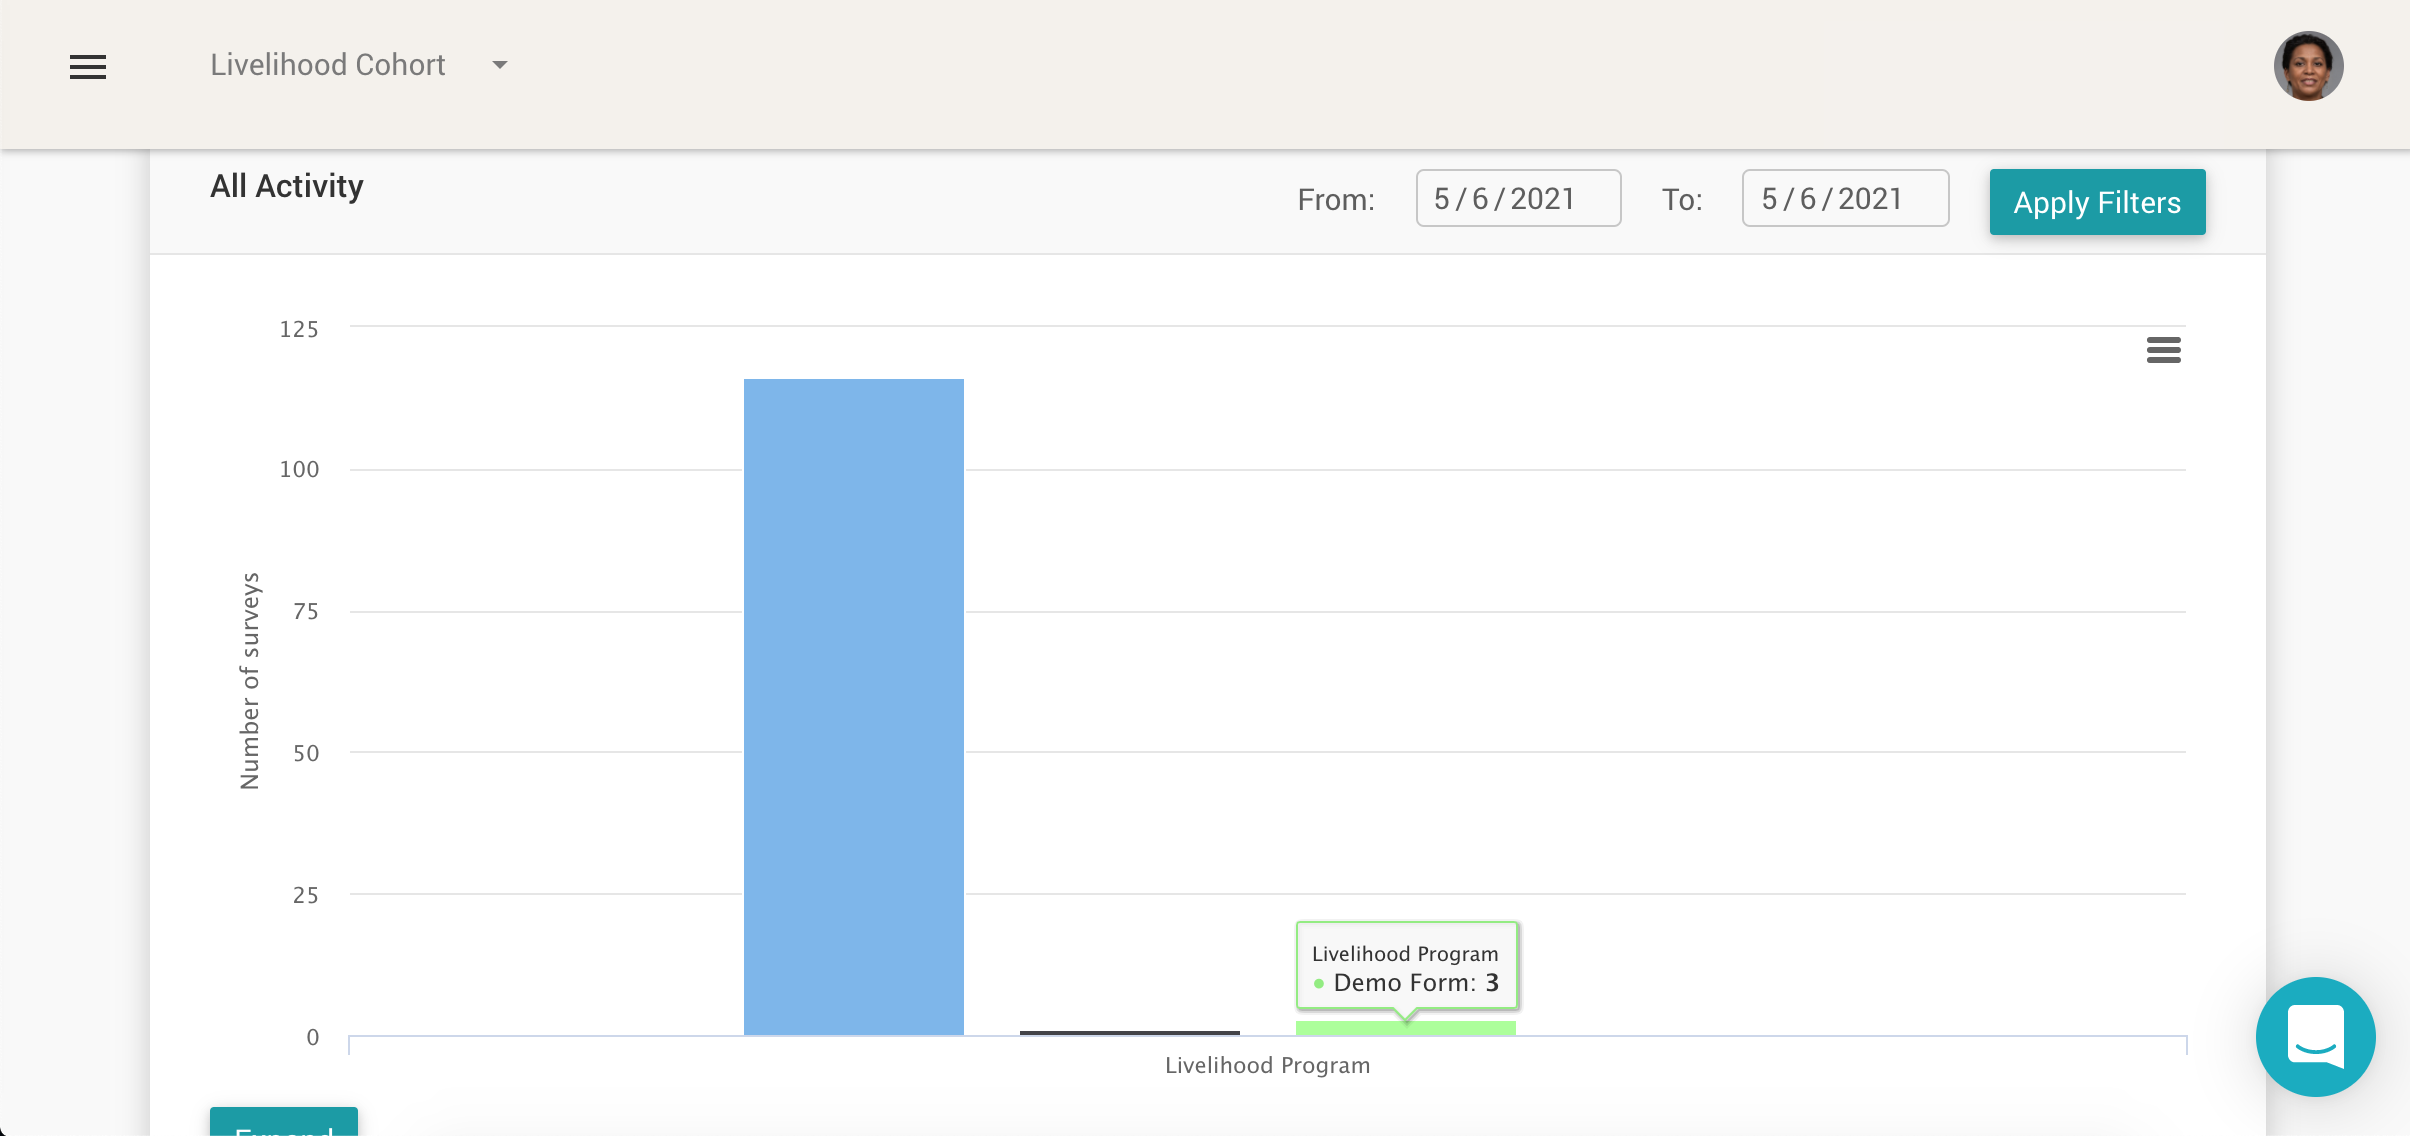Select the month in To date

pyautogui.click(x=1769, y=199)
